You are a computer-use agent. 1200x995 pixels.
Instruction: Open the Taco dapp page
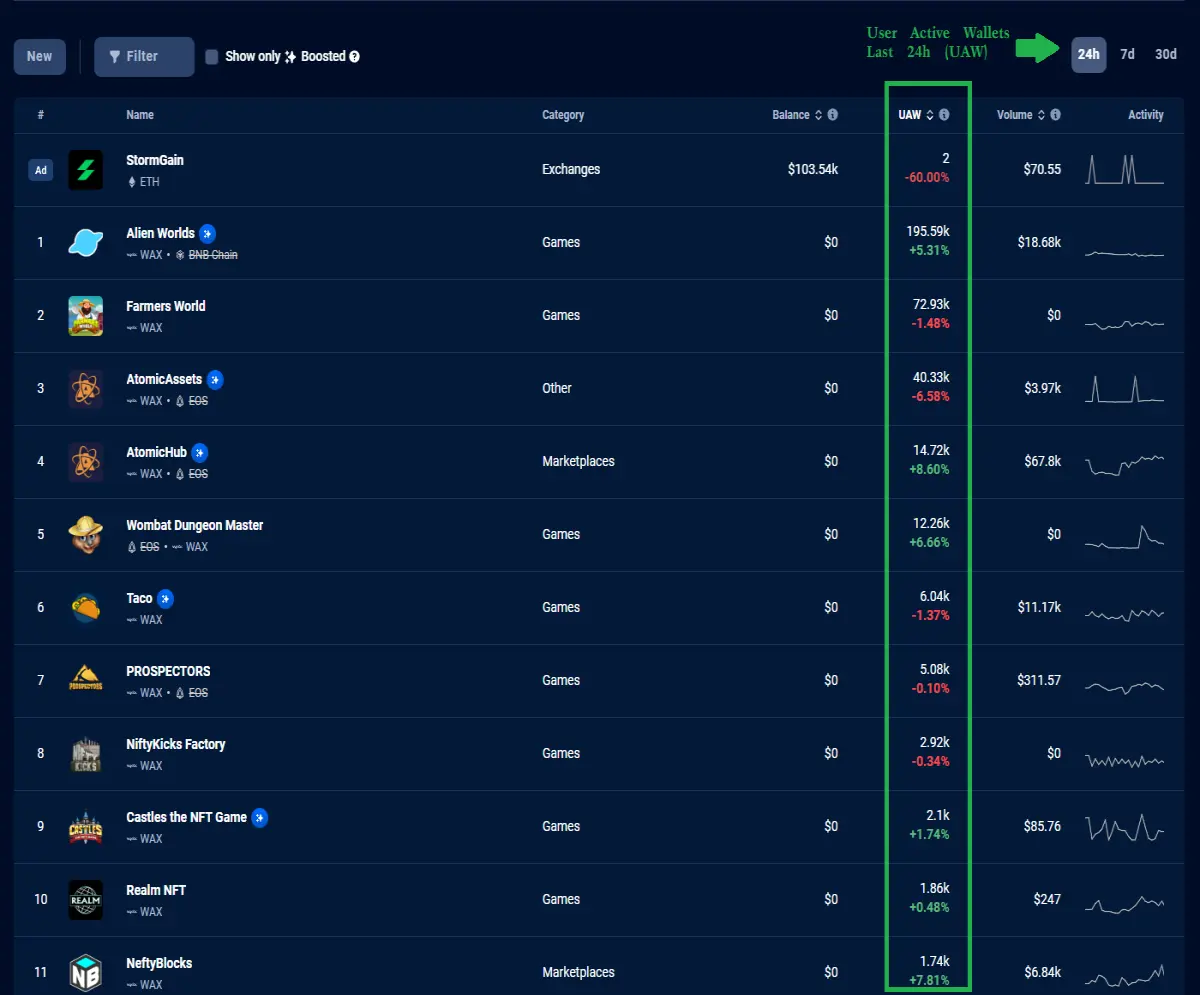[x=140, y=598]
